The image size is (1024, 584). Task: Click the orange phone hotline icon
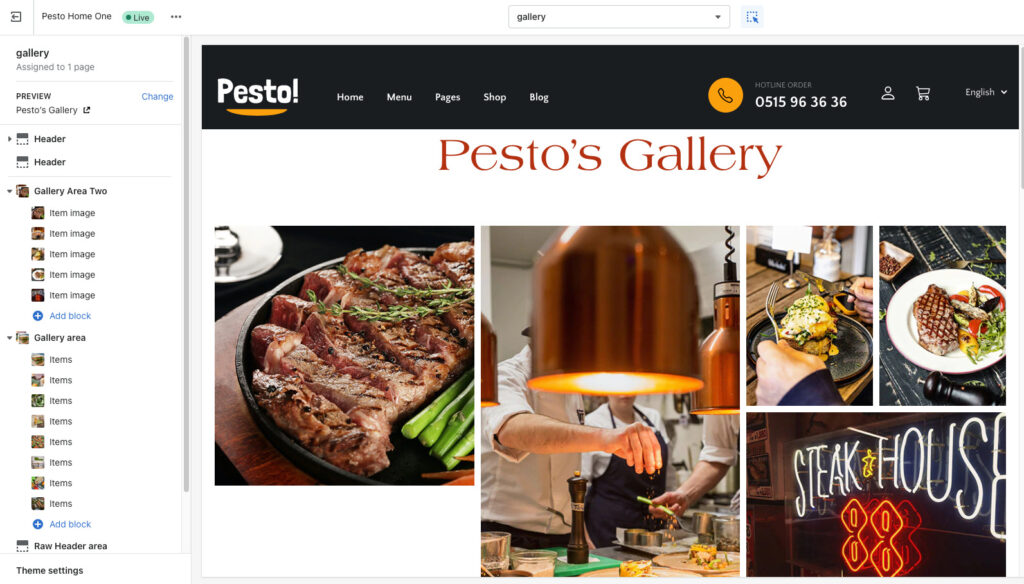click(725, 95)
